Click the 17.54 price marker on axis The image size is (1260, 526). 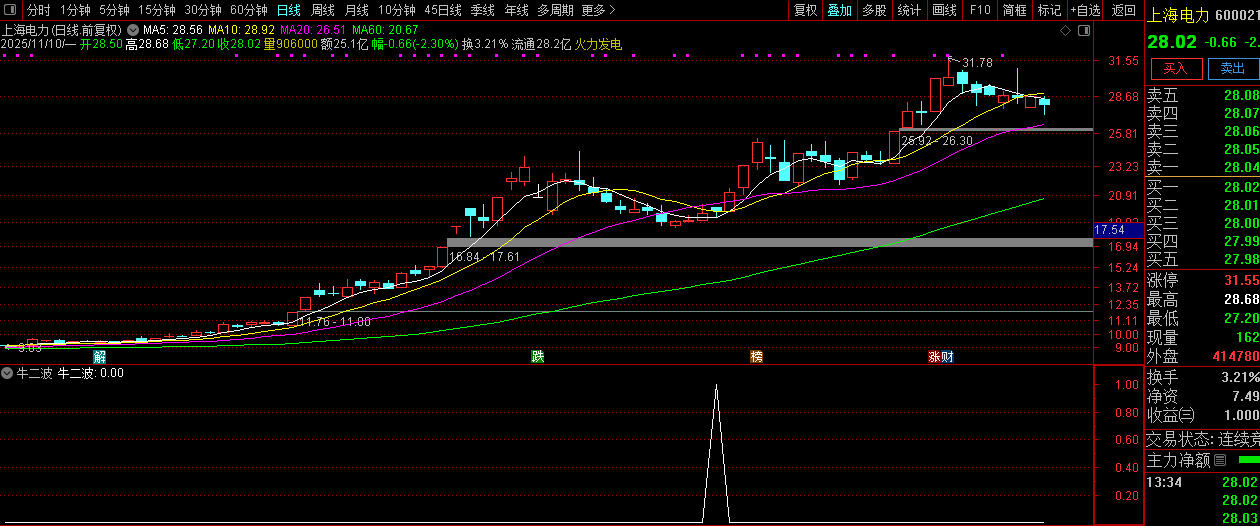(1111, 230)
